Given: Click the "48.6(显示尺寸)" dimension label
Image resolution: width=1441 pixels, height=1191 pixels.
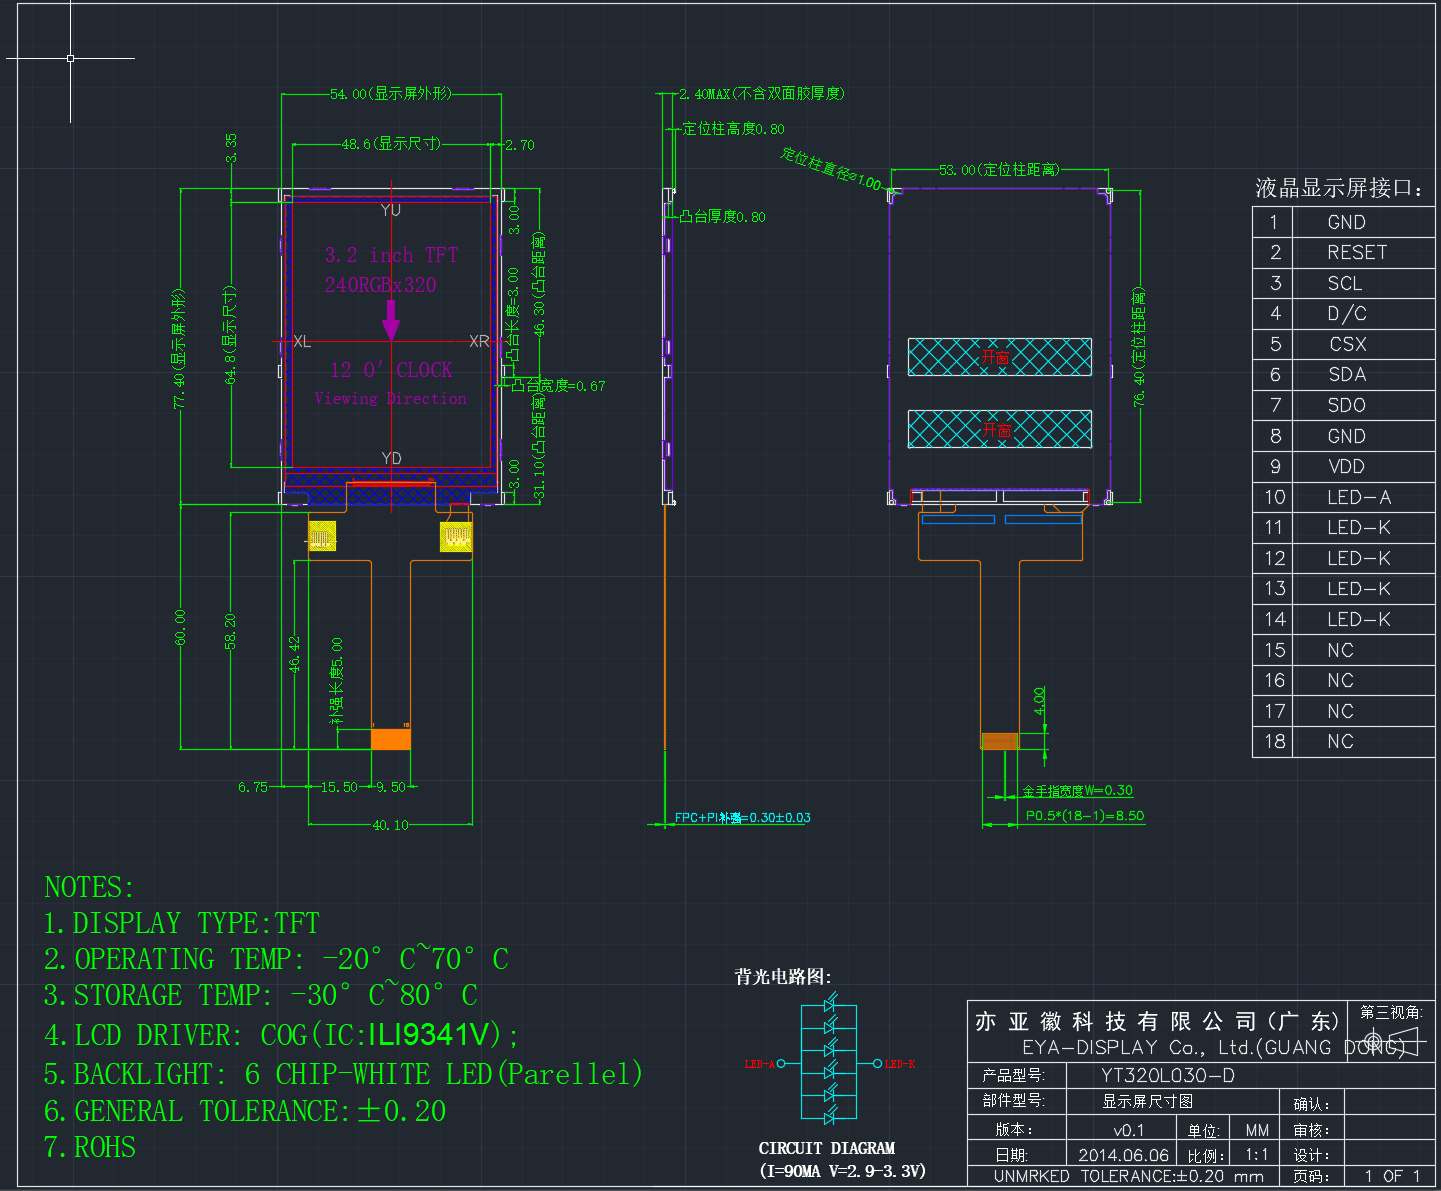Looking at the screenshot, I should 391,144.
